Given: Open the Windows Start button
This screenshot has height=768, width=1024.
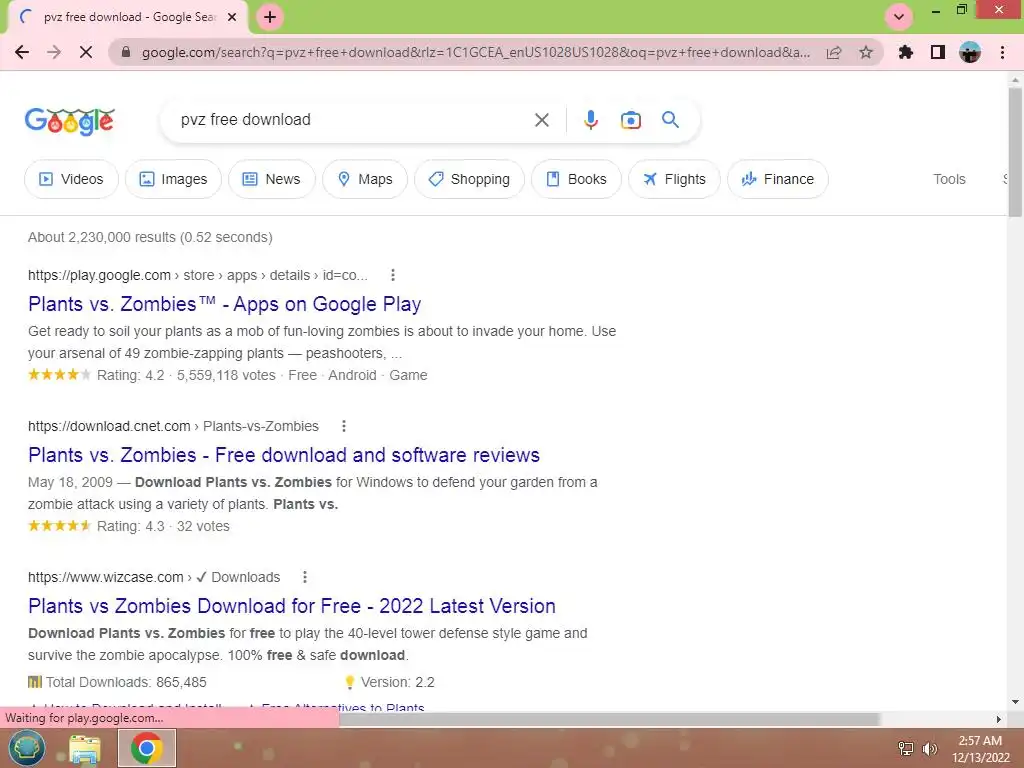Looking at the screenshot, I should point(26,748).
